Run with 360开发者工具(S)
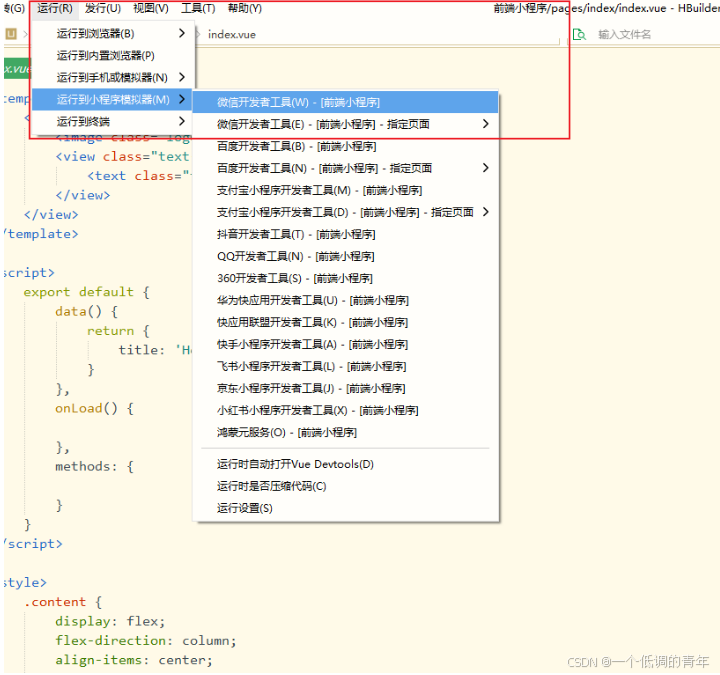 coord(345,279)
